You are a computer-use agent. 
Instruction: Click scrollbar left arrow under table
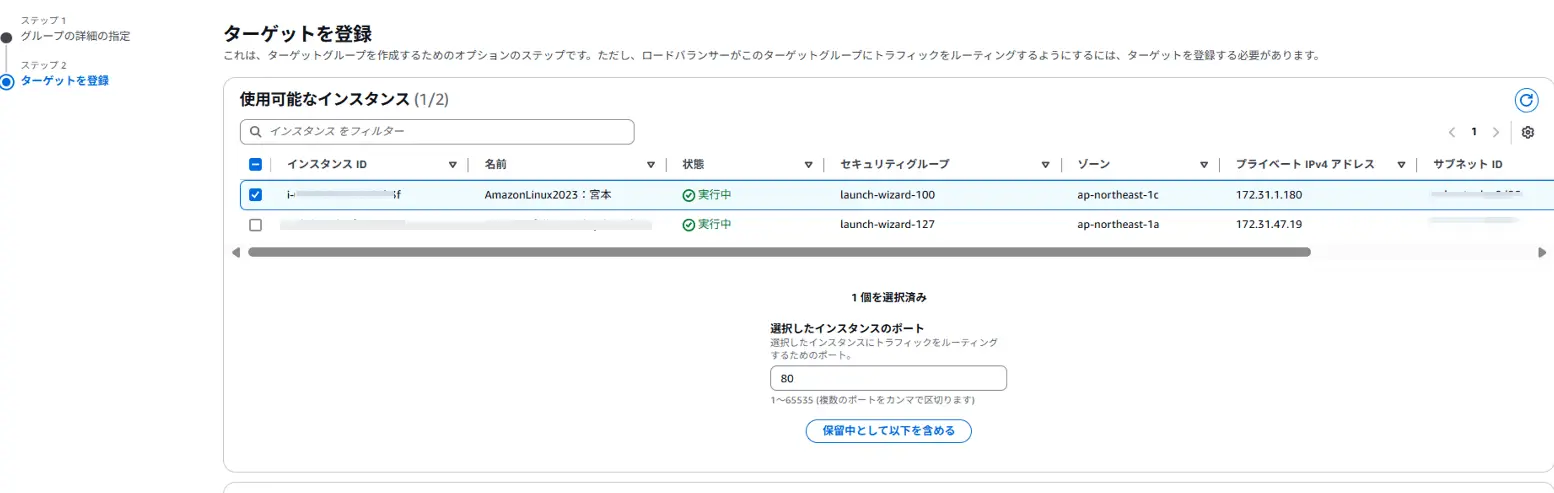236,252
